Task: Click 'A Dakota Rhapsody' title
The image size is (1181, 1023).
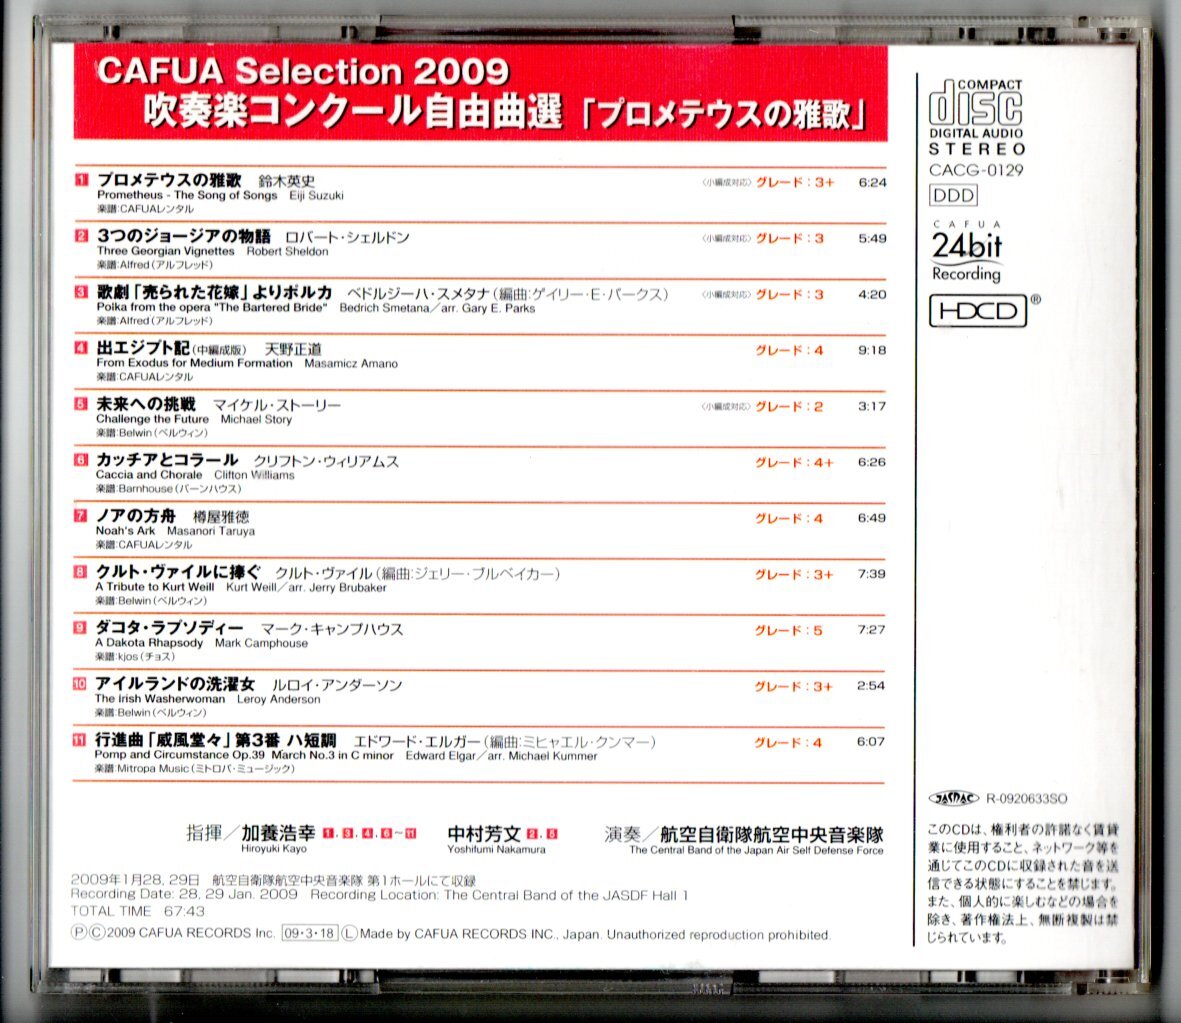Action: click(149, 643)
